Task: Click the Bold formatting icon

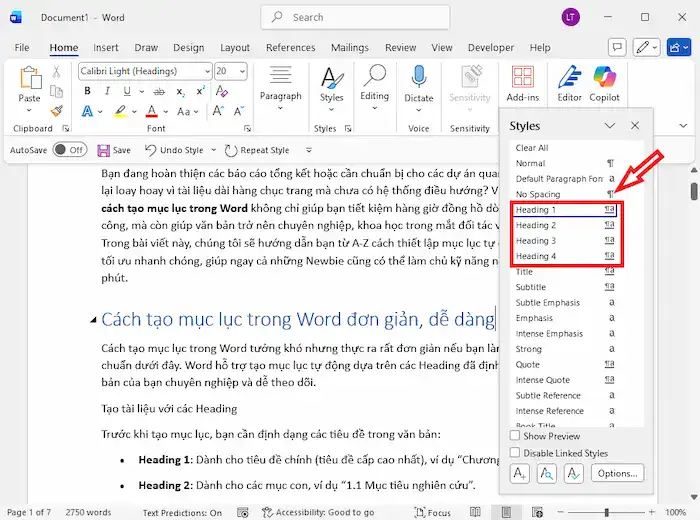Action: tap(87, 91)
